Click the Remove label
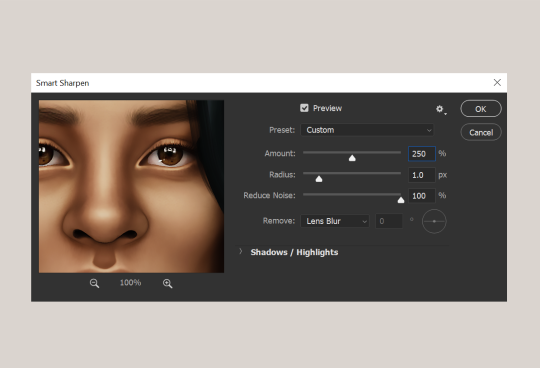 coord(279,221)
